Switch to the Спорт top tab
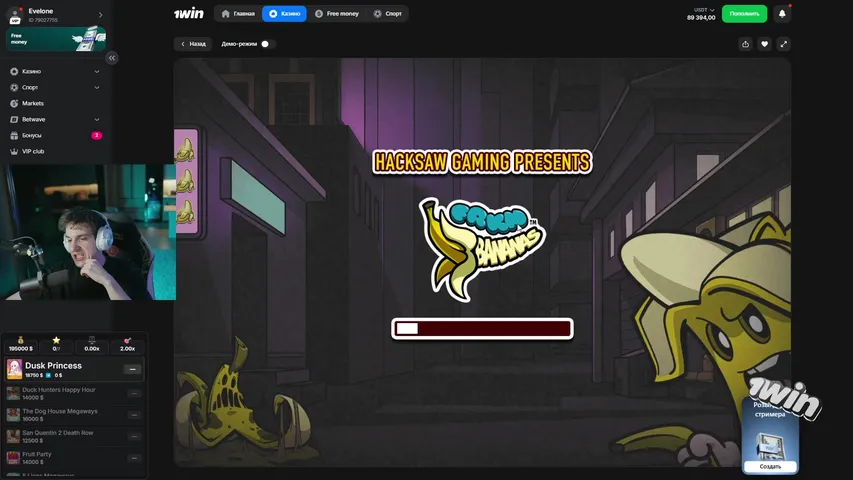Image resolution: width=853 pixels, height=480 pixels. (x=388, y=14)
